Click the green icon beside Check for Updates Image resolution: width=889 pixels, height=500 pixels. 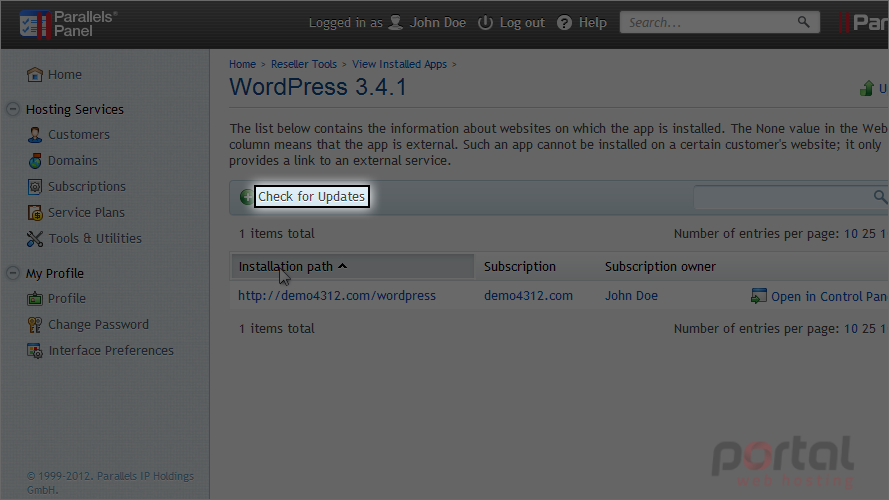click(247, 197)
